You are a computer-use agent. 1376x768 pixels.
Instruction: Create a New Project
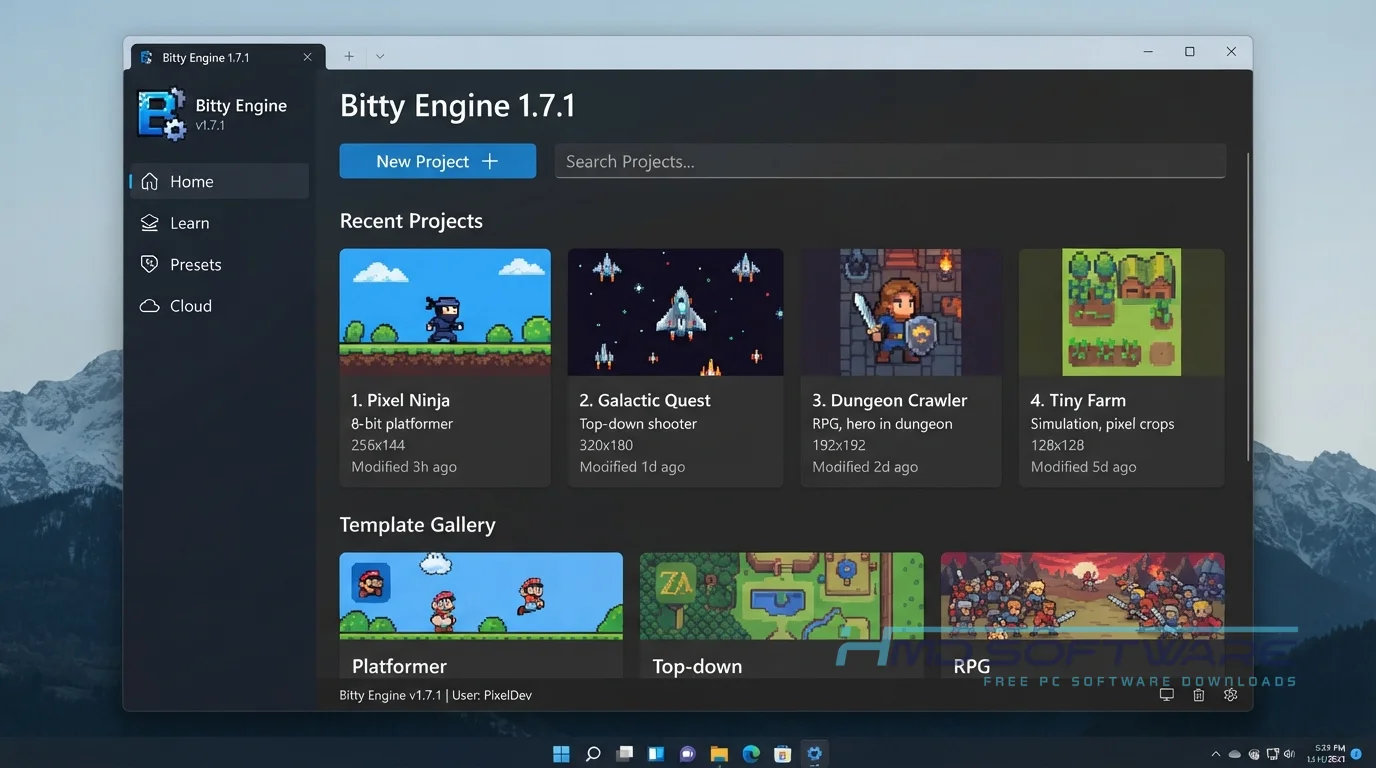(438, 161)
